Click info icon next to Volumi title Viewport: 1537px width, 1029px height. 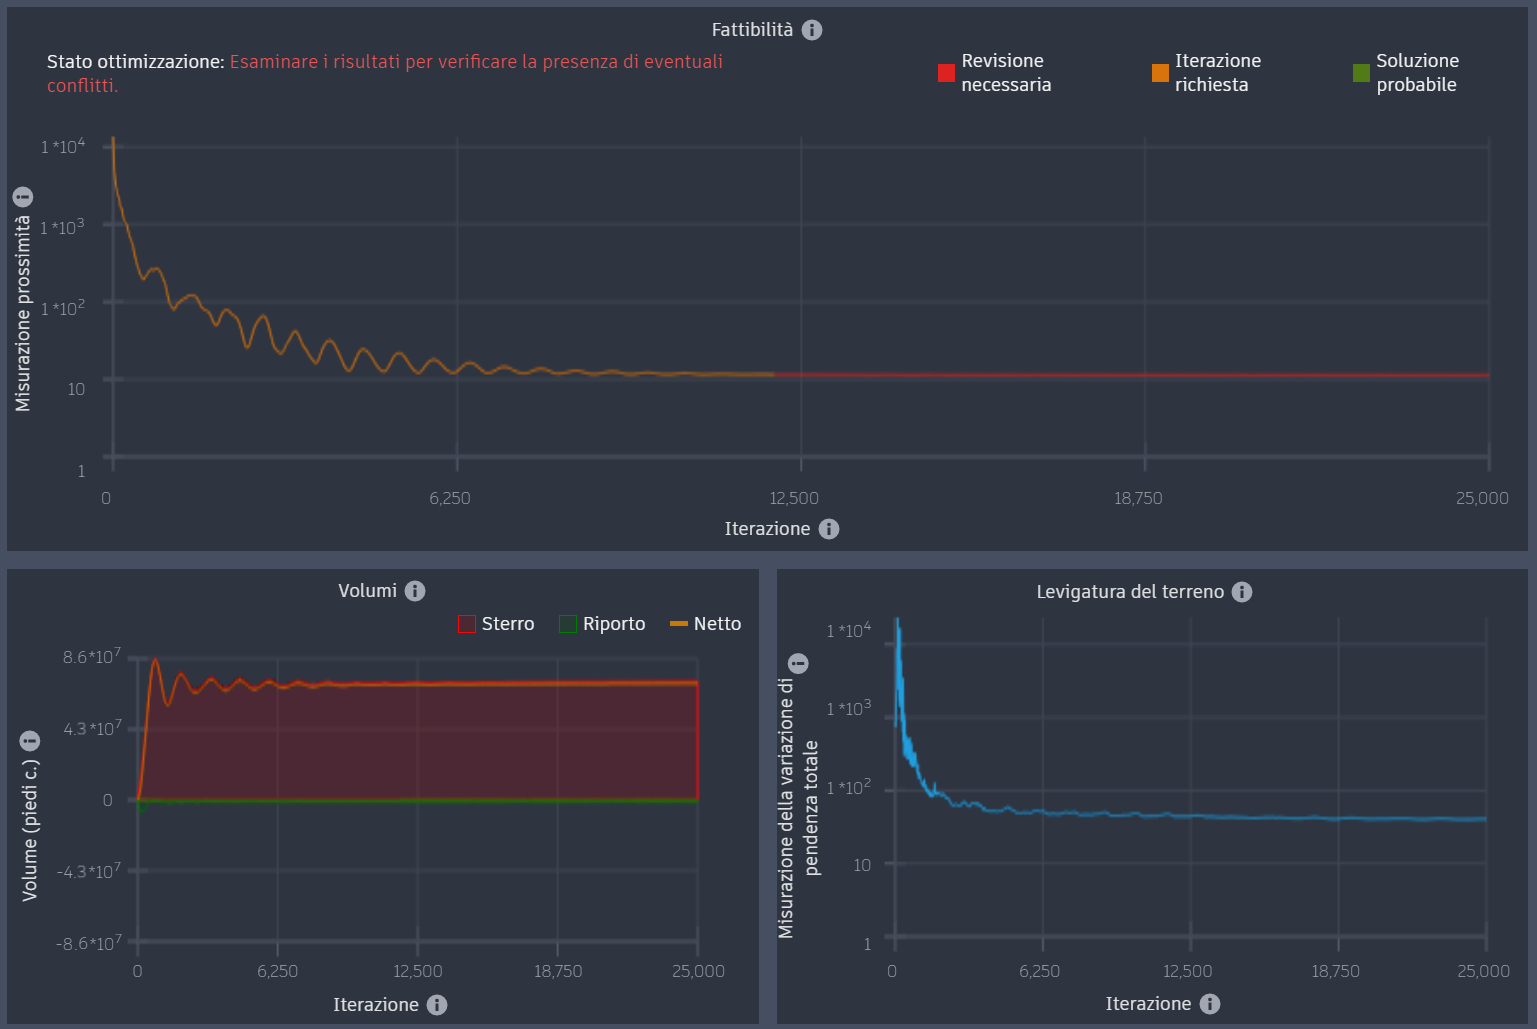coord(415,591)
